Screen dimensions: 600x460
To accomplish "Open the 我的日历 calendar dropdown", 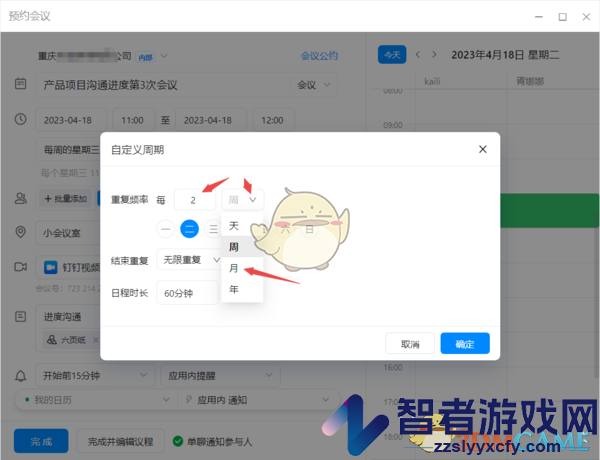I will click(x=96, y=400).
